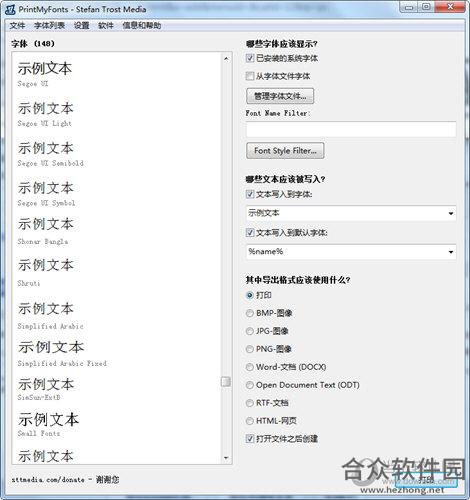Select the RTF-文档 export option
This screenshot has height=500, width=470.
pyautogui.click(x=250, y=403)
